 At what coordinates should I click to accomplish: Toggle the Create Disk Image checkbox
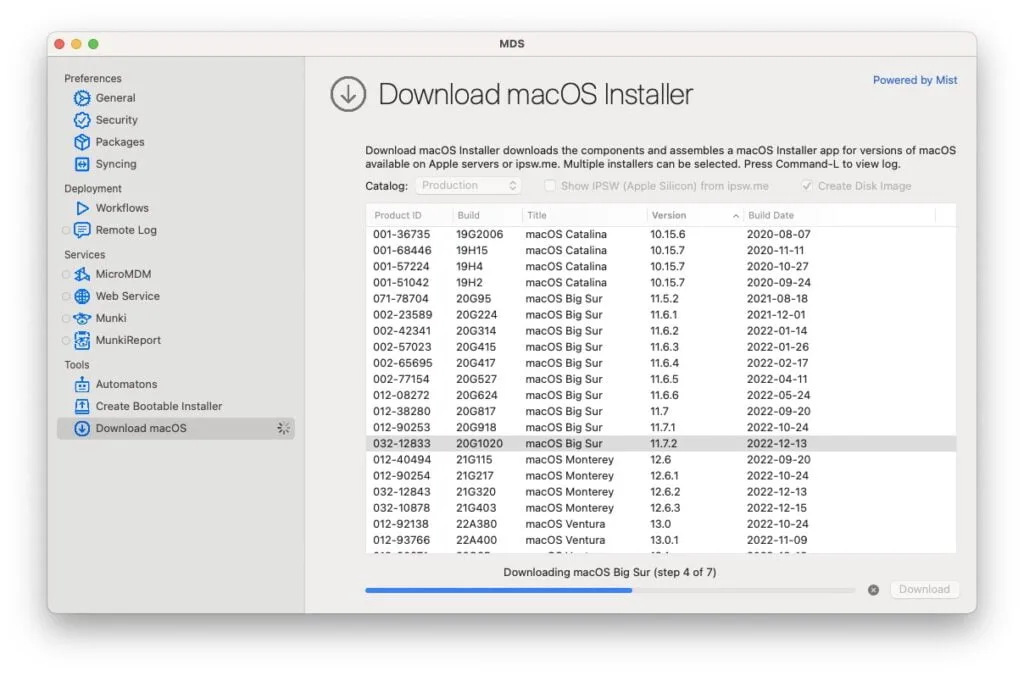pyautogui.click(x=807, y=185)
